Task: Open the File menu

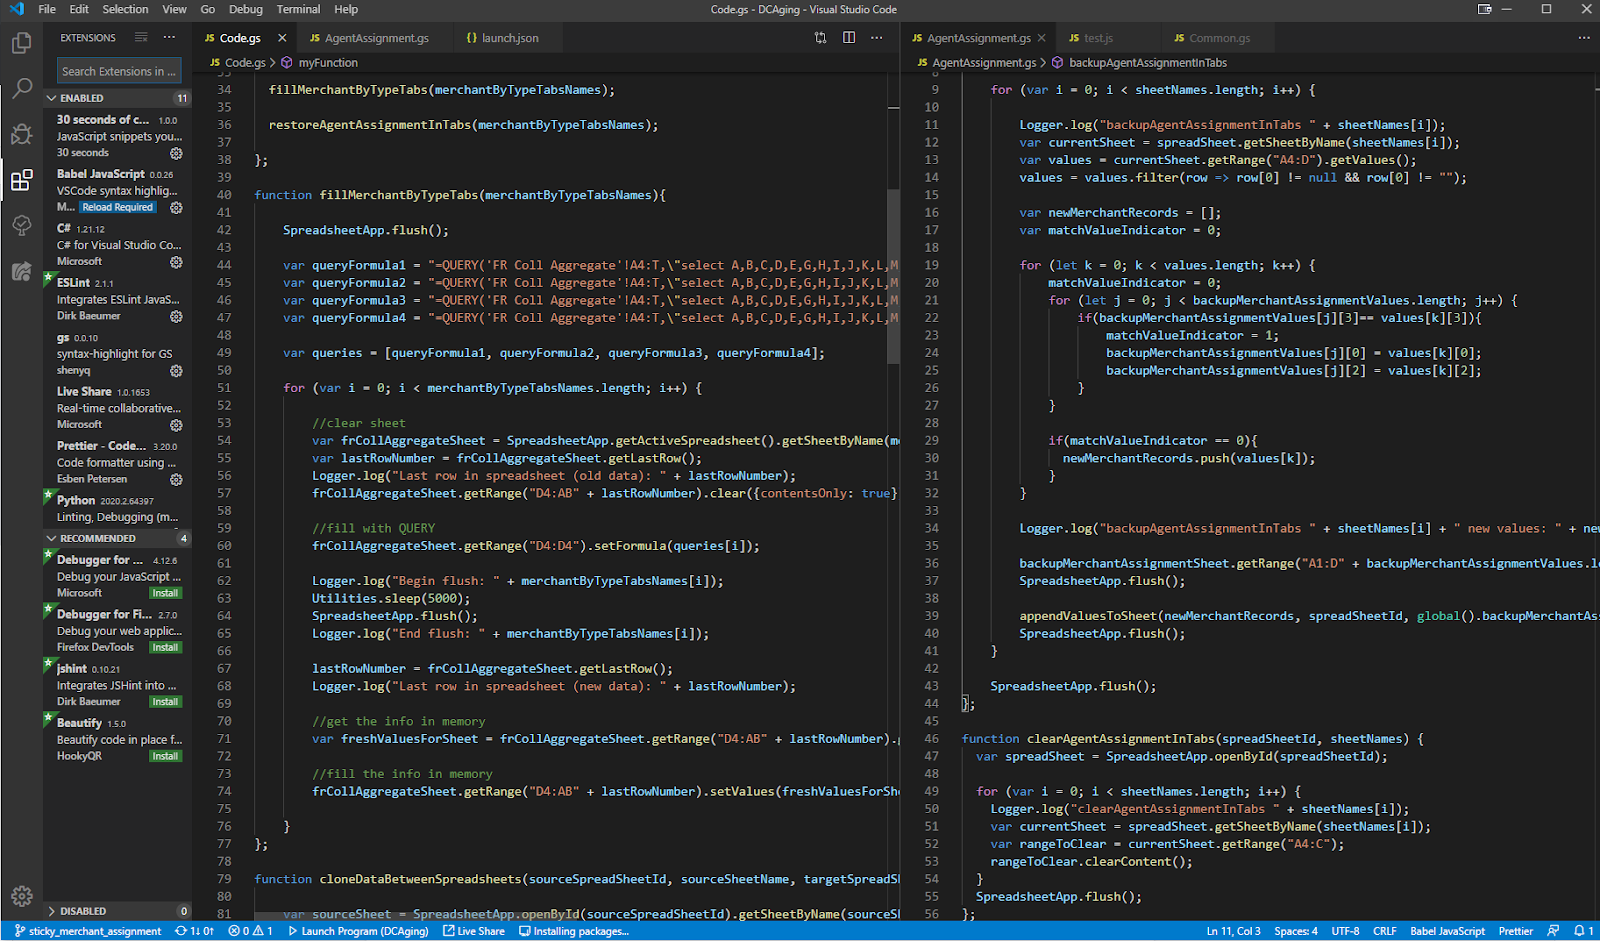Action: pos(47,9)
